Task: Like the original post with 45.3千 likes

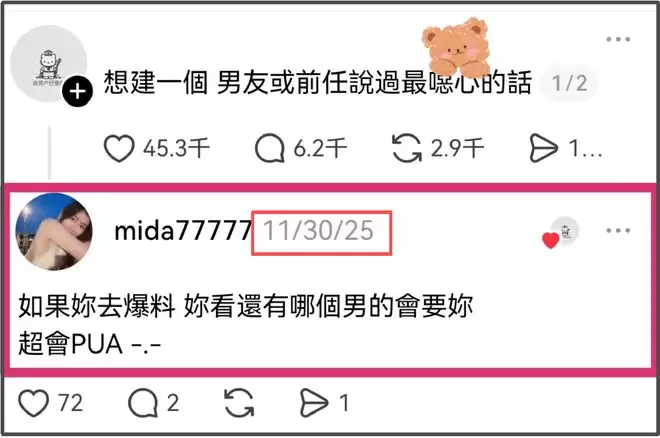Action: click(x=119, y=148)
